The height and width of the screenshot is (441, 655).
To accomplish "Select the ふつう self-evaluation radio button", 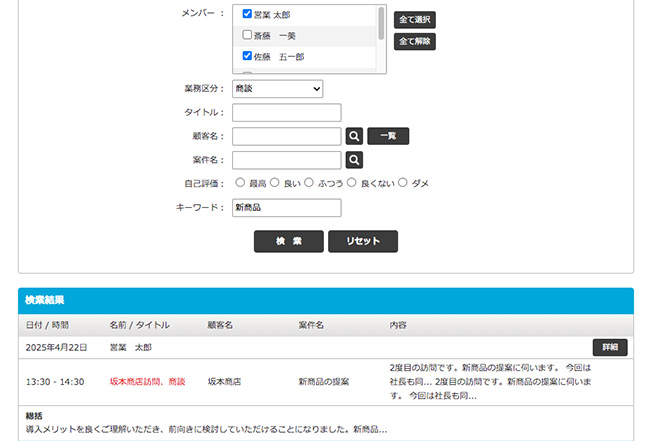I will pyautogui.click(x=309, y=182).
